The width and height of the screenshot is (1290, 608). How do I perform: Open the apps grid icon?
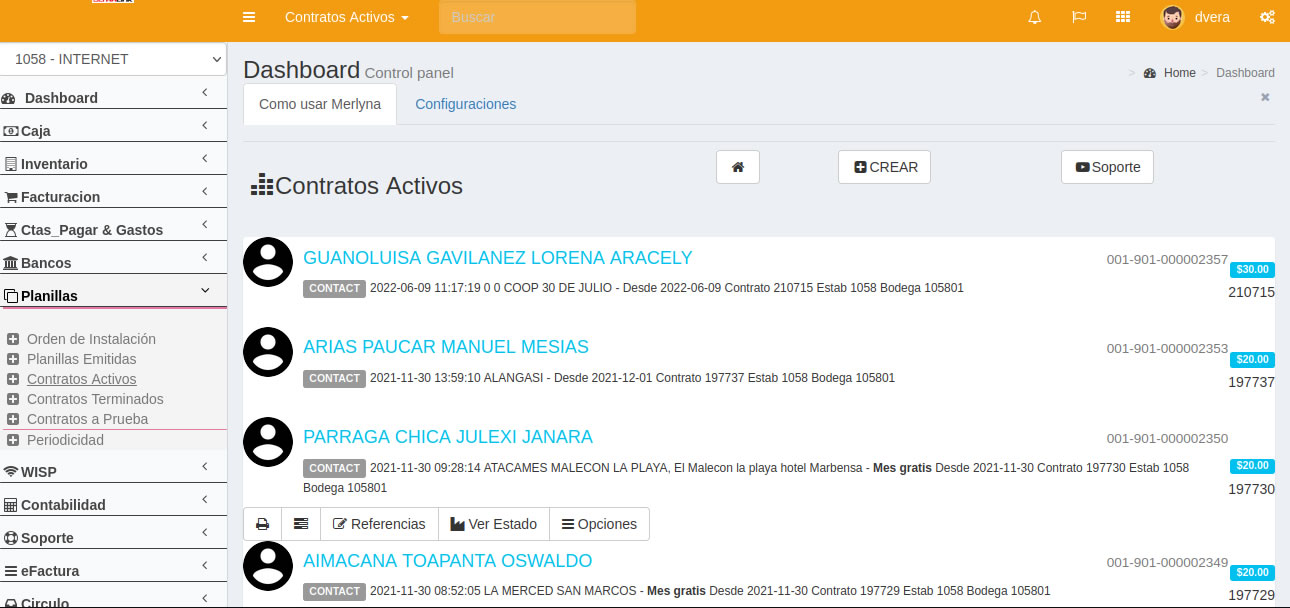1123,17
